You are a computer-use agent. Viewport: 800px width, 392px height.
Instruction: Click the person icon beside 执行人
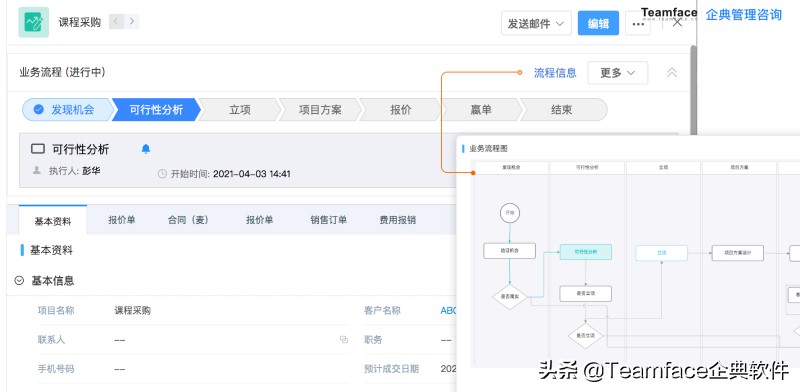coord(36,170)
